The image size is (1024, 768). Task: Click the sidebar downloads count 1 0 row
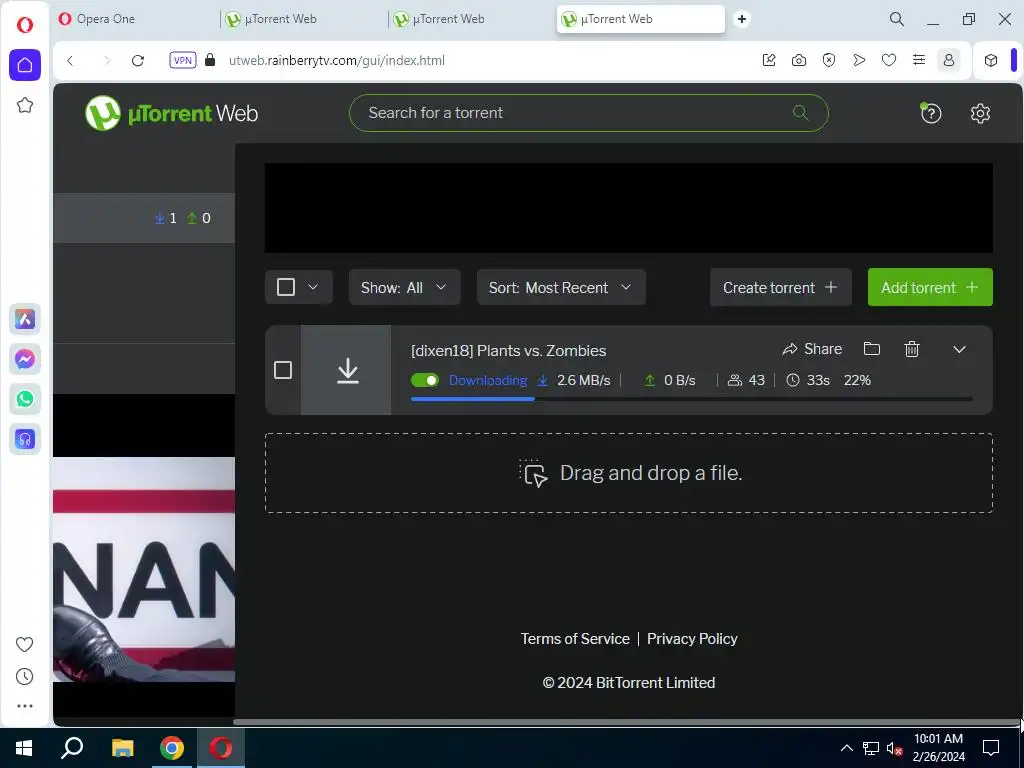(x=144, y=218)
